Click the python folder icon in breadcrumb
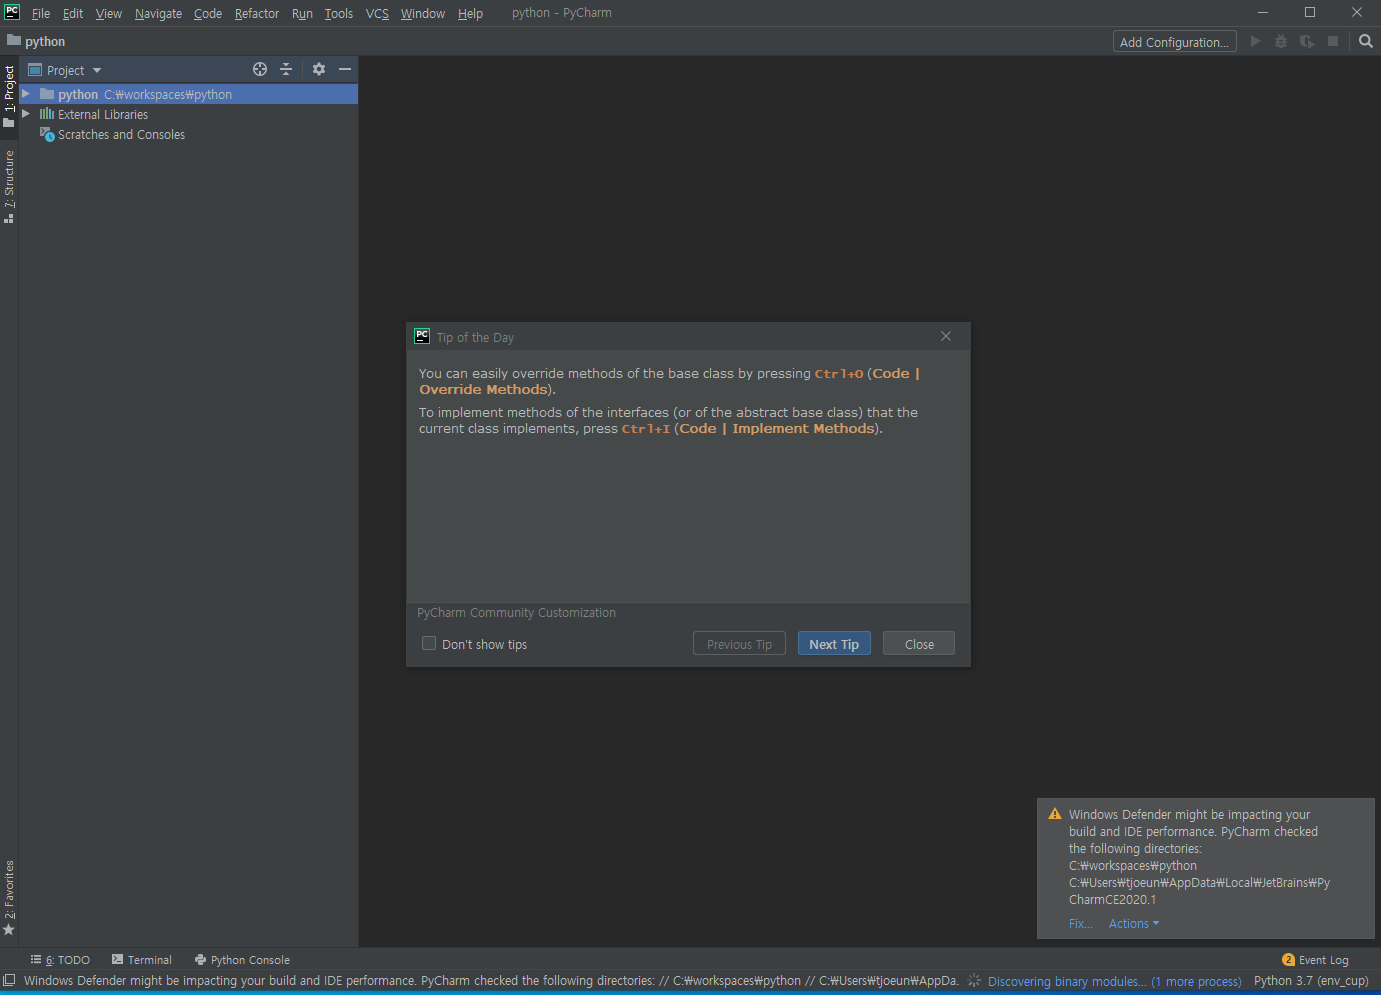1381x995 pixels. point(14,41)
